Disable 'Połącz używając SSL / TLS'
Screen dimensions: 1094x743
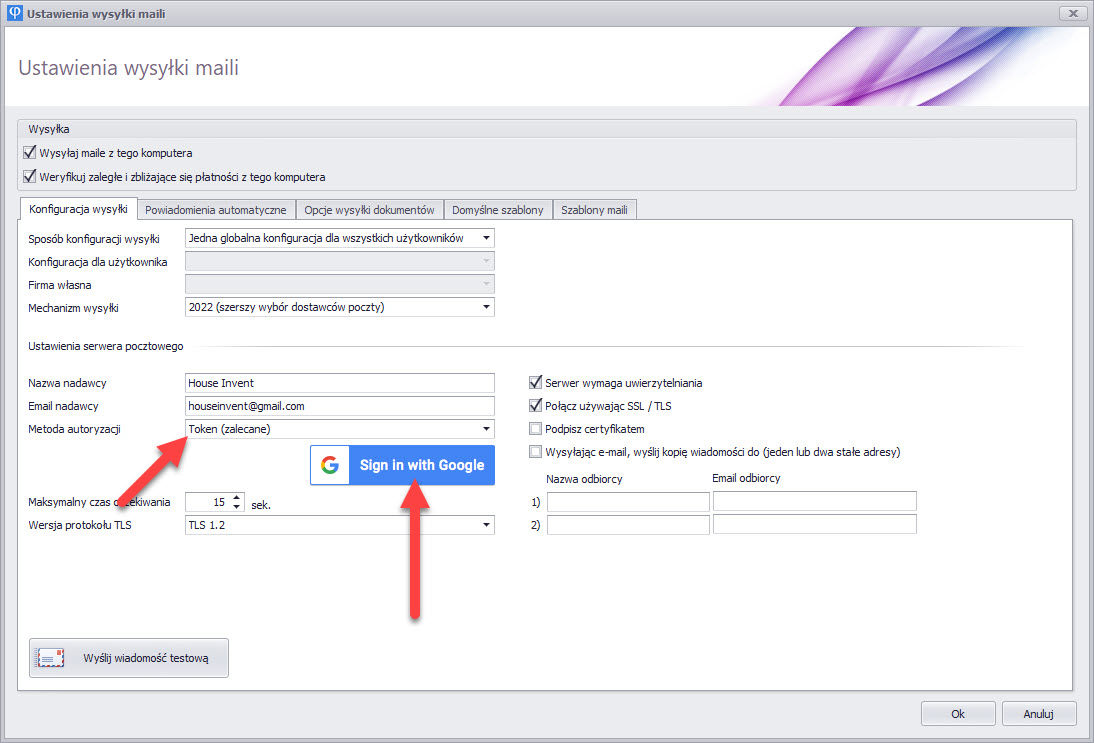[x=535, y=405]
